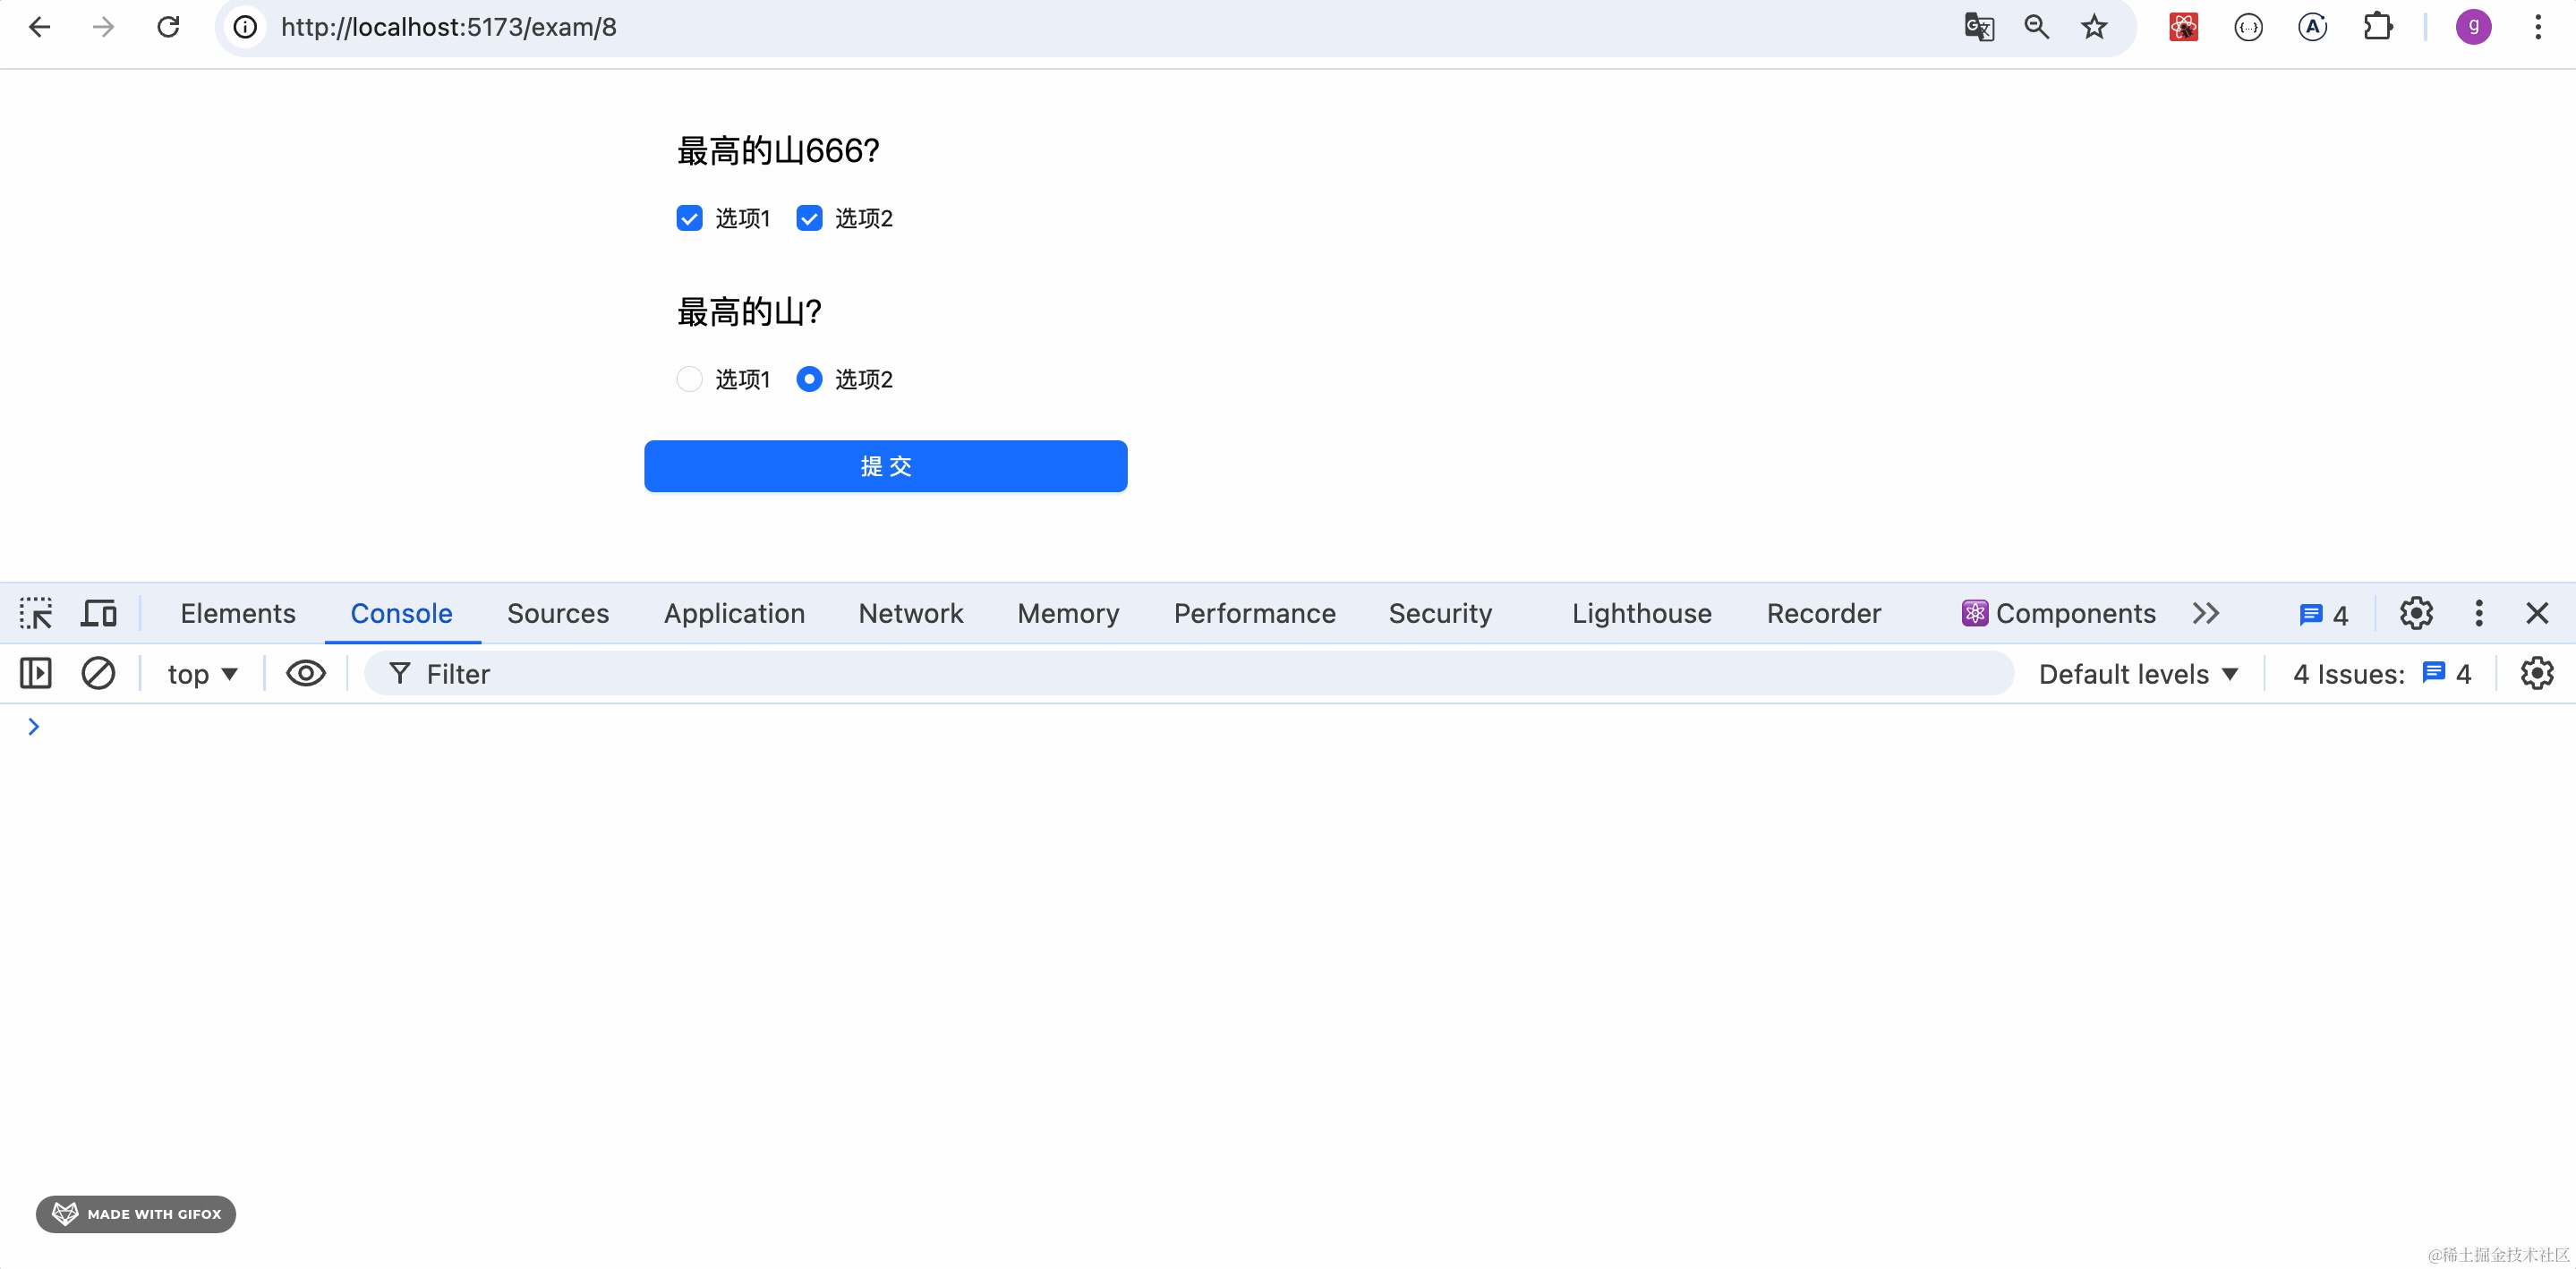Open console settings gear icon
The height and width of the screenshot is (1269, 2576).
(x=2536, y=673)
